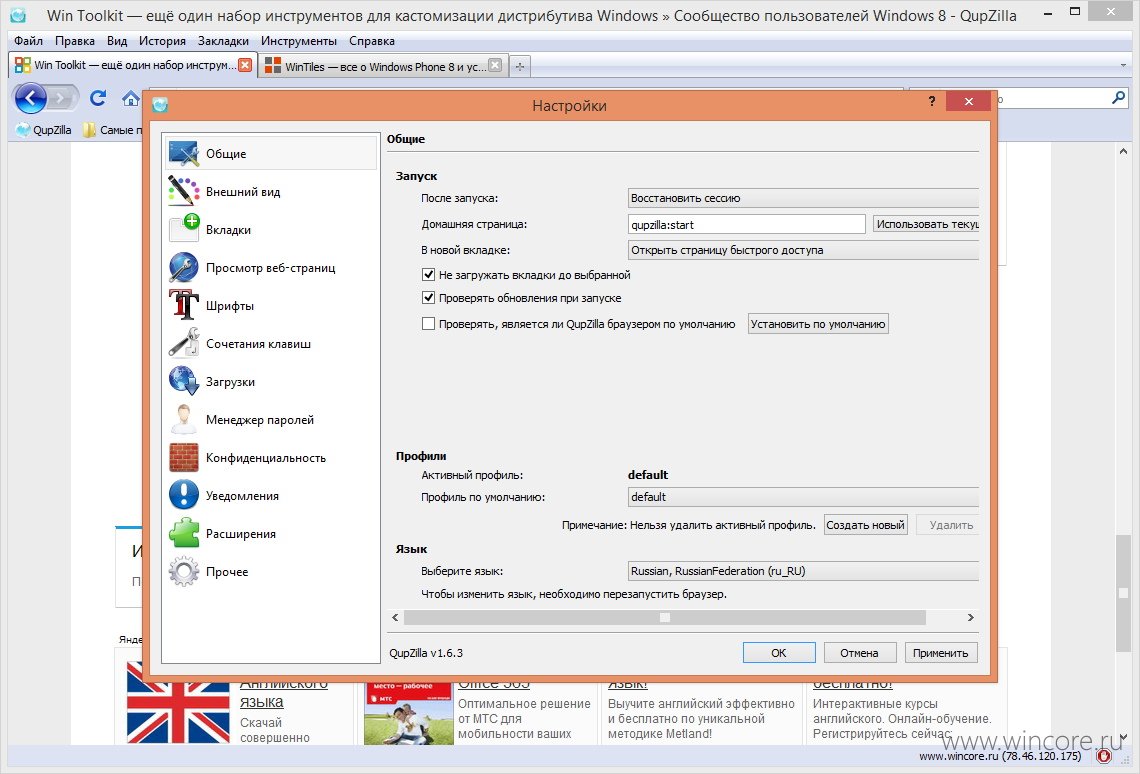Image resolution: width=1140 pixels, height=774 pixels.
Task: Open the Прочее settings category
Action: (270, 572)
